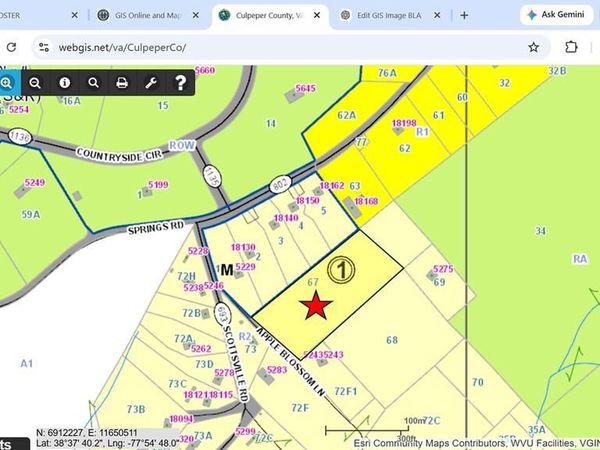Screen dimensions: 600x450
Task: Click address label 5262
Action: coord(201,349)
